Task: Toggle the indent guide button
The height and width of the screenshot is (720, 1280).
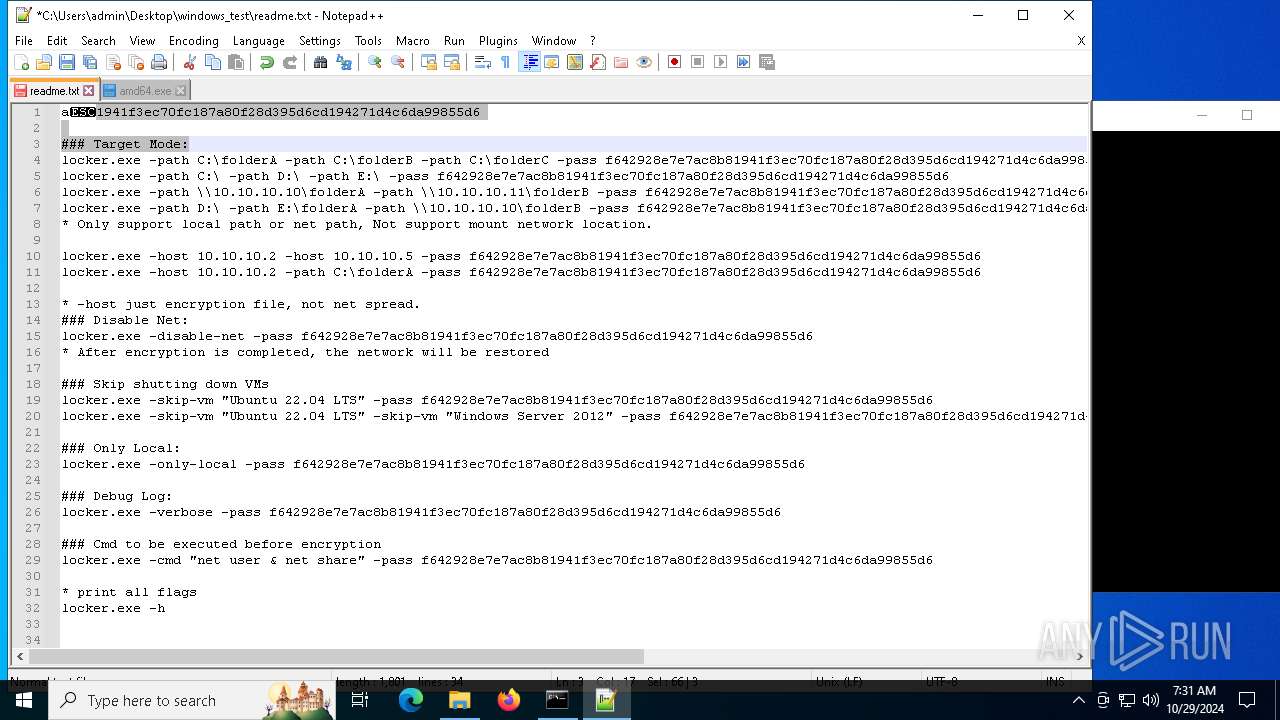Action: click(530, 62)
